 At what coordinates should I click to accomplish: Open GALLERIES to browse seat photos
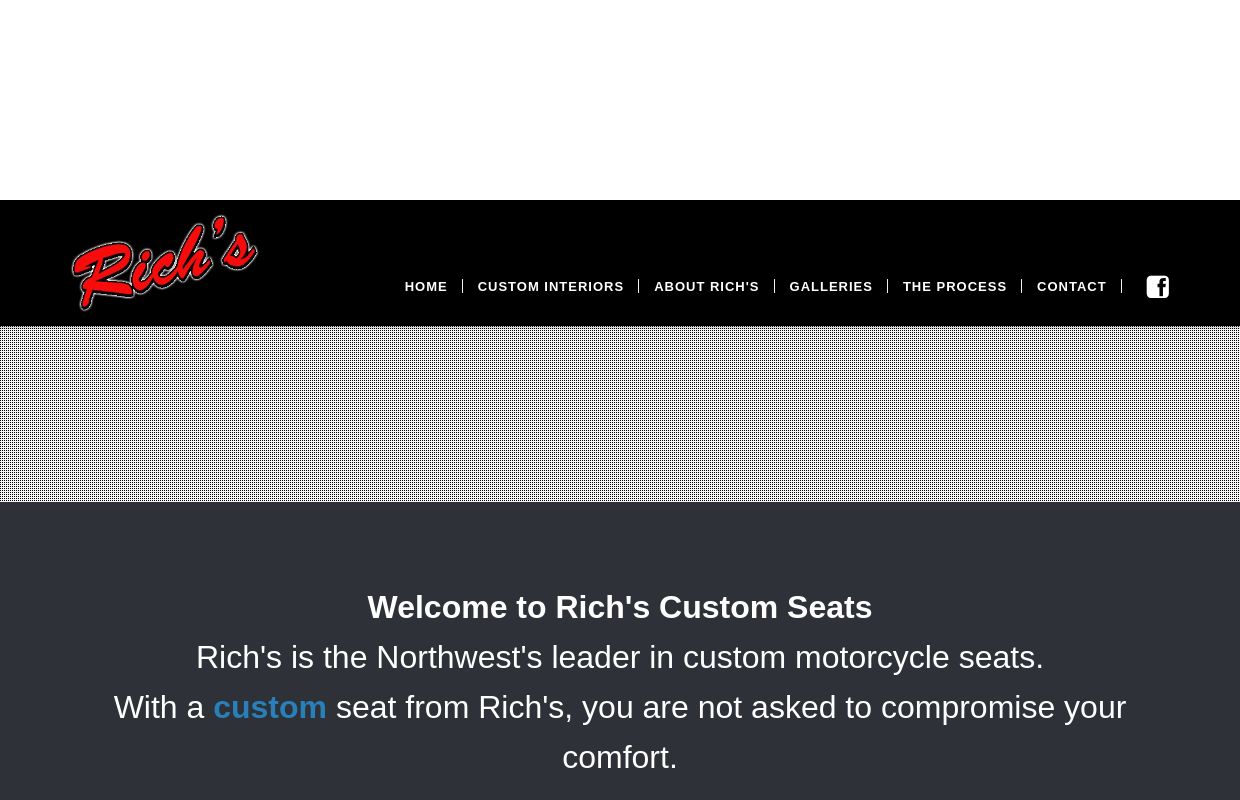point(830,286)
